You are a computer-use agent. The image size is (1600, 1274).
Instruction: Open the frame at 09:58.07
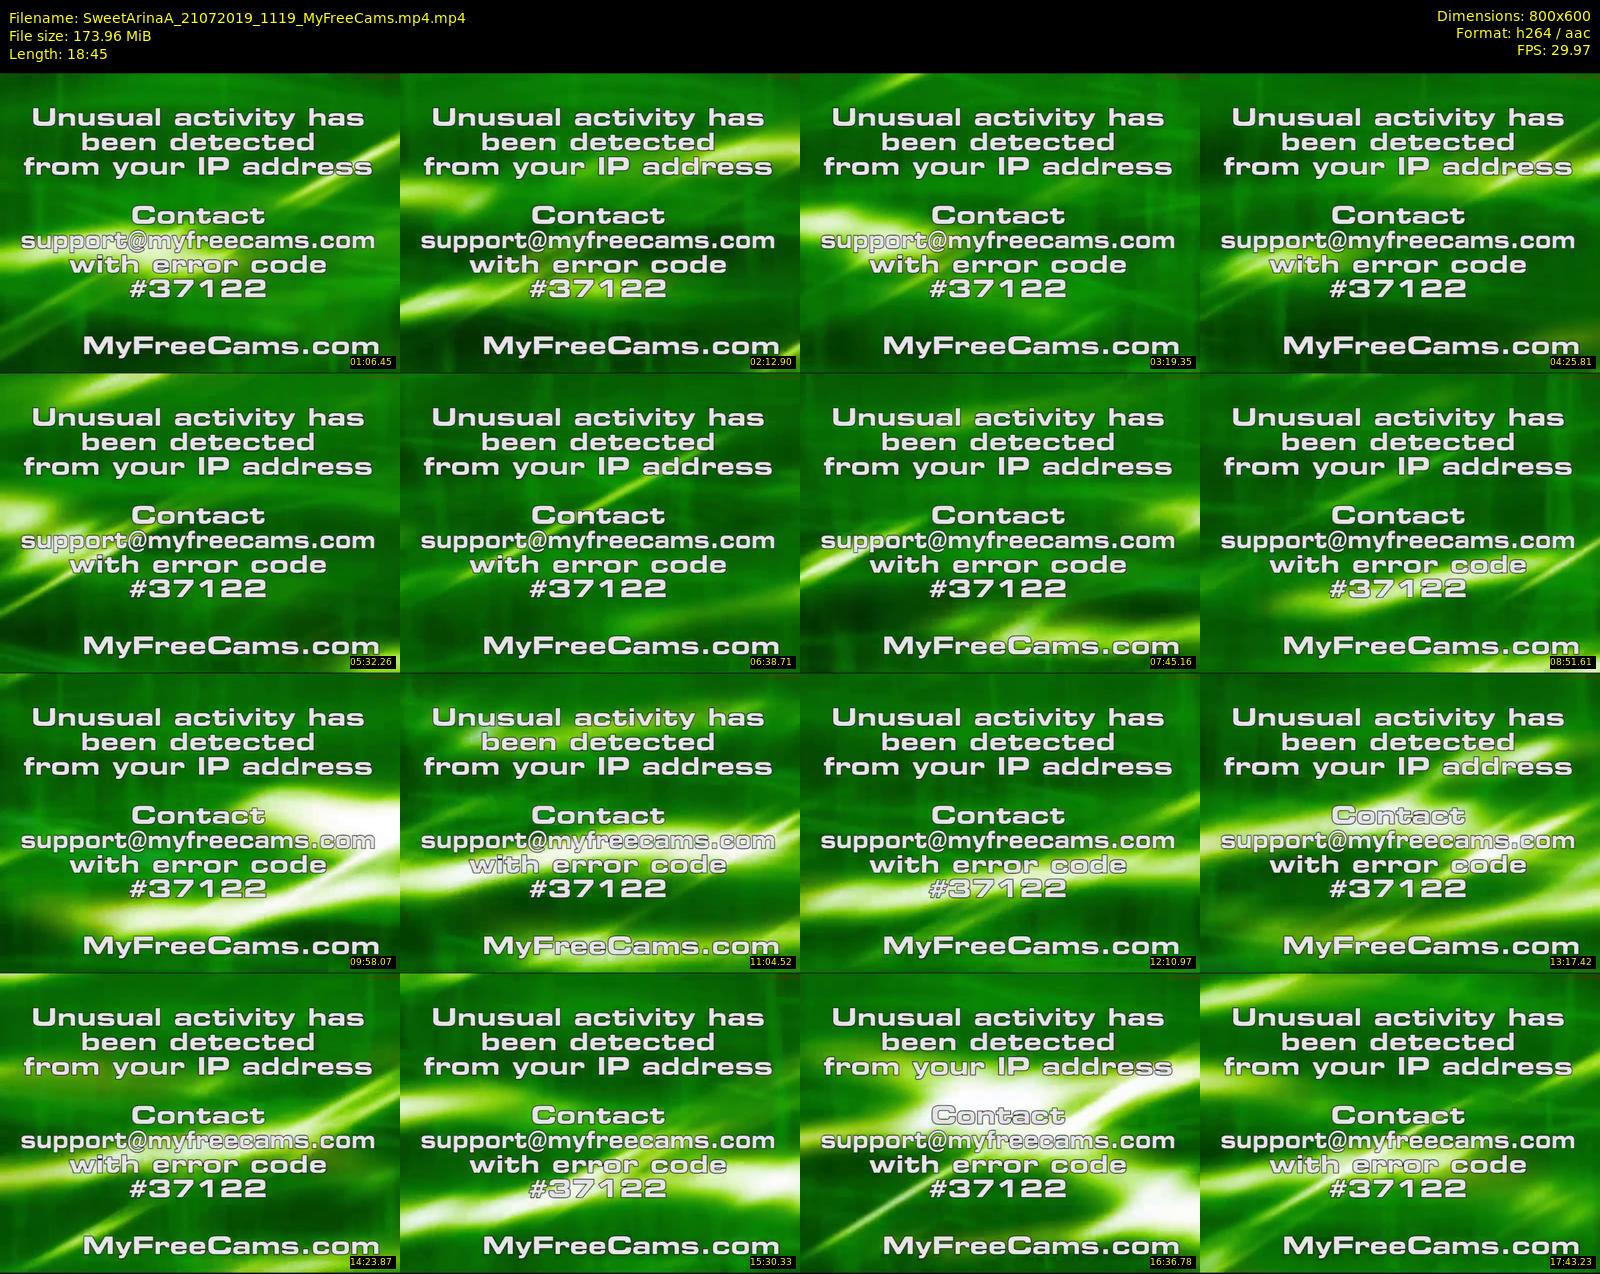[199, 822]
